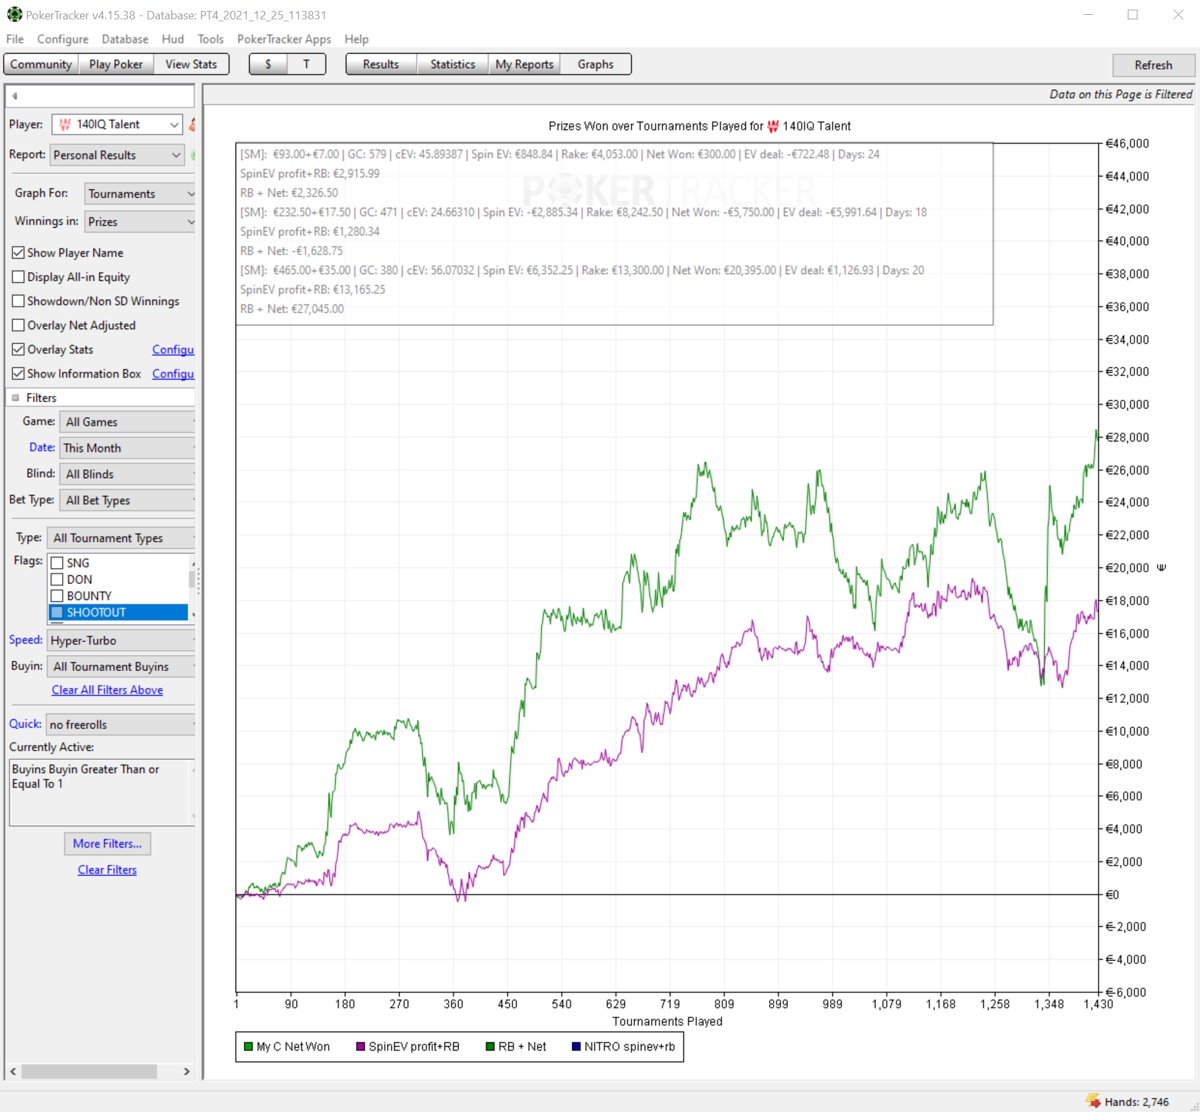The image size is (1200, 1112).
Task: Expand the Date filter set to This Month
Action: coord(126,448)
